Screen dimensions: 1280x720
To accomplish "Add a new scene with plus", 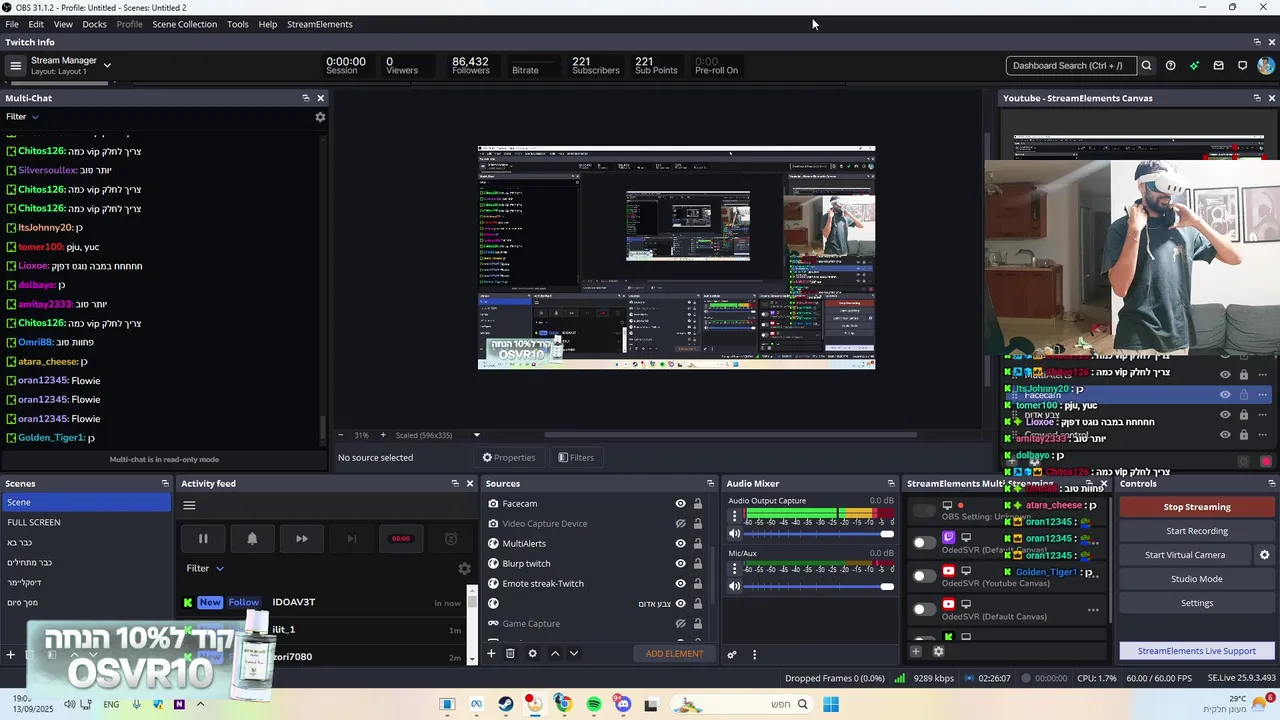I will point(10,655).
